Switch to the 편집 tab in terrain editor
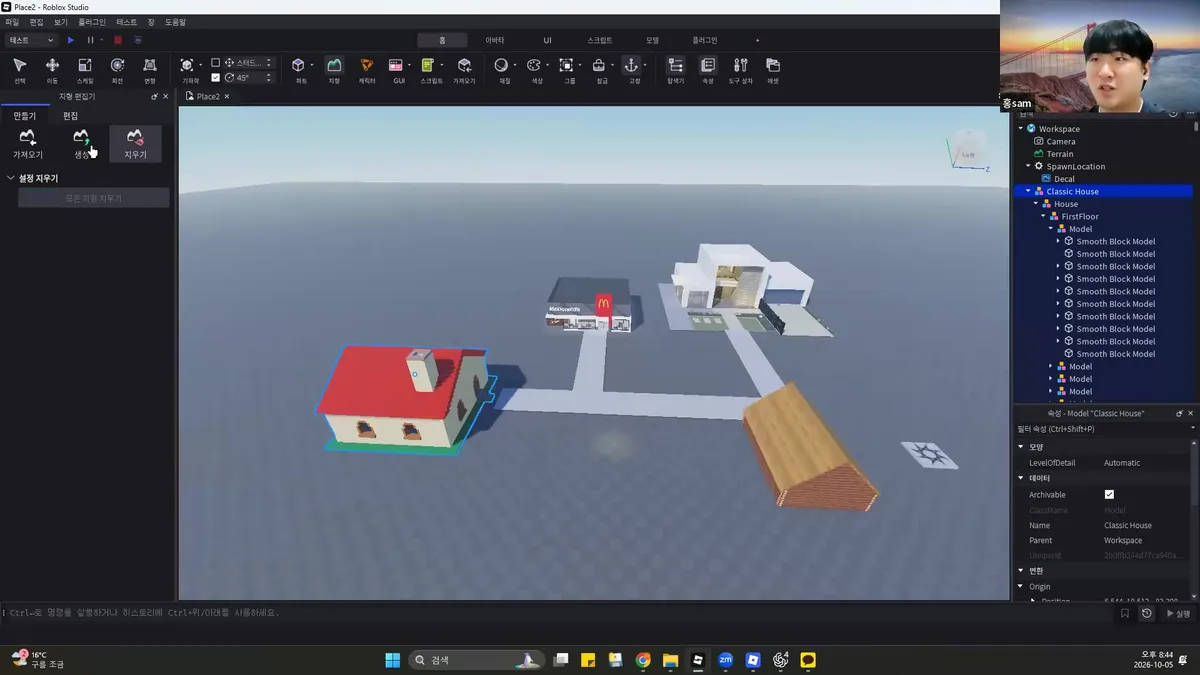Screen dimensions: 1200x675 (70, 116)
